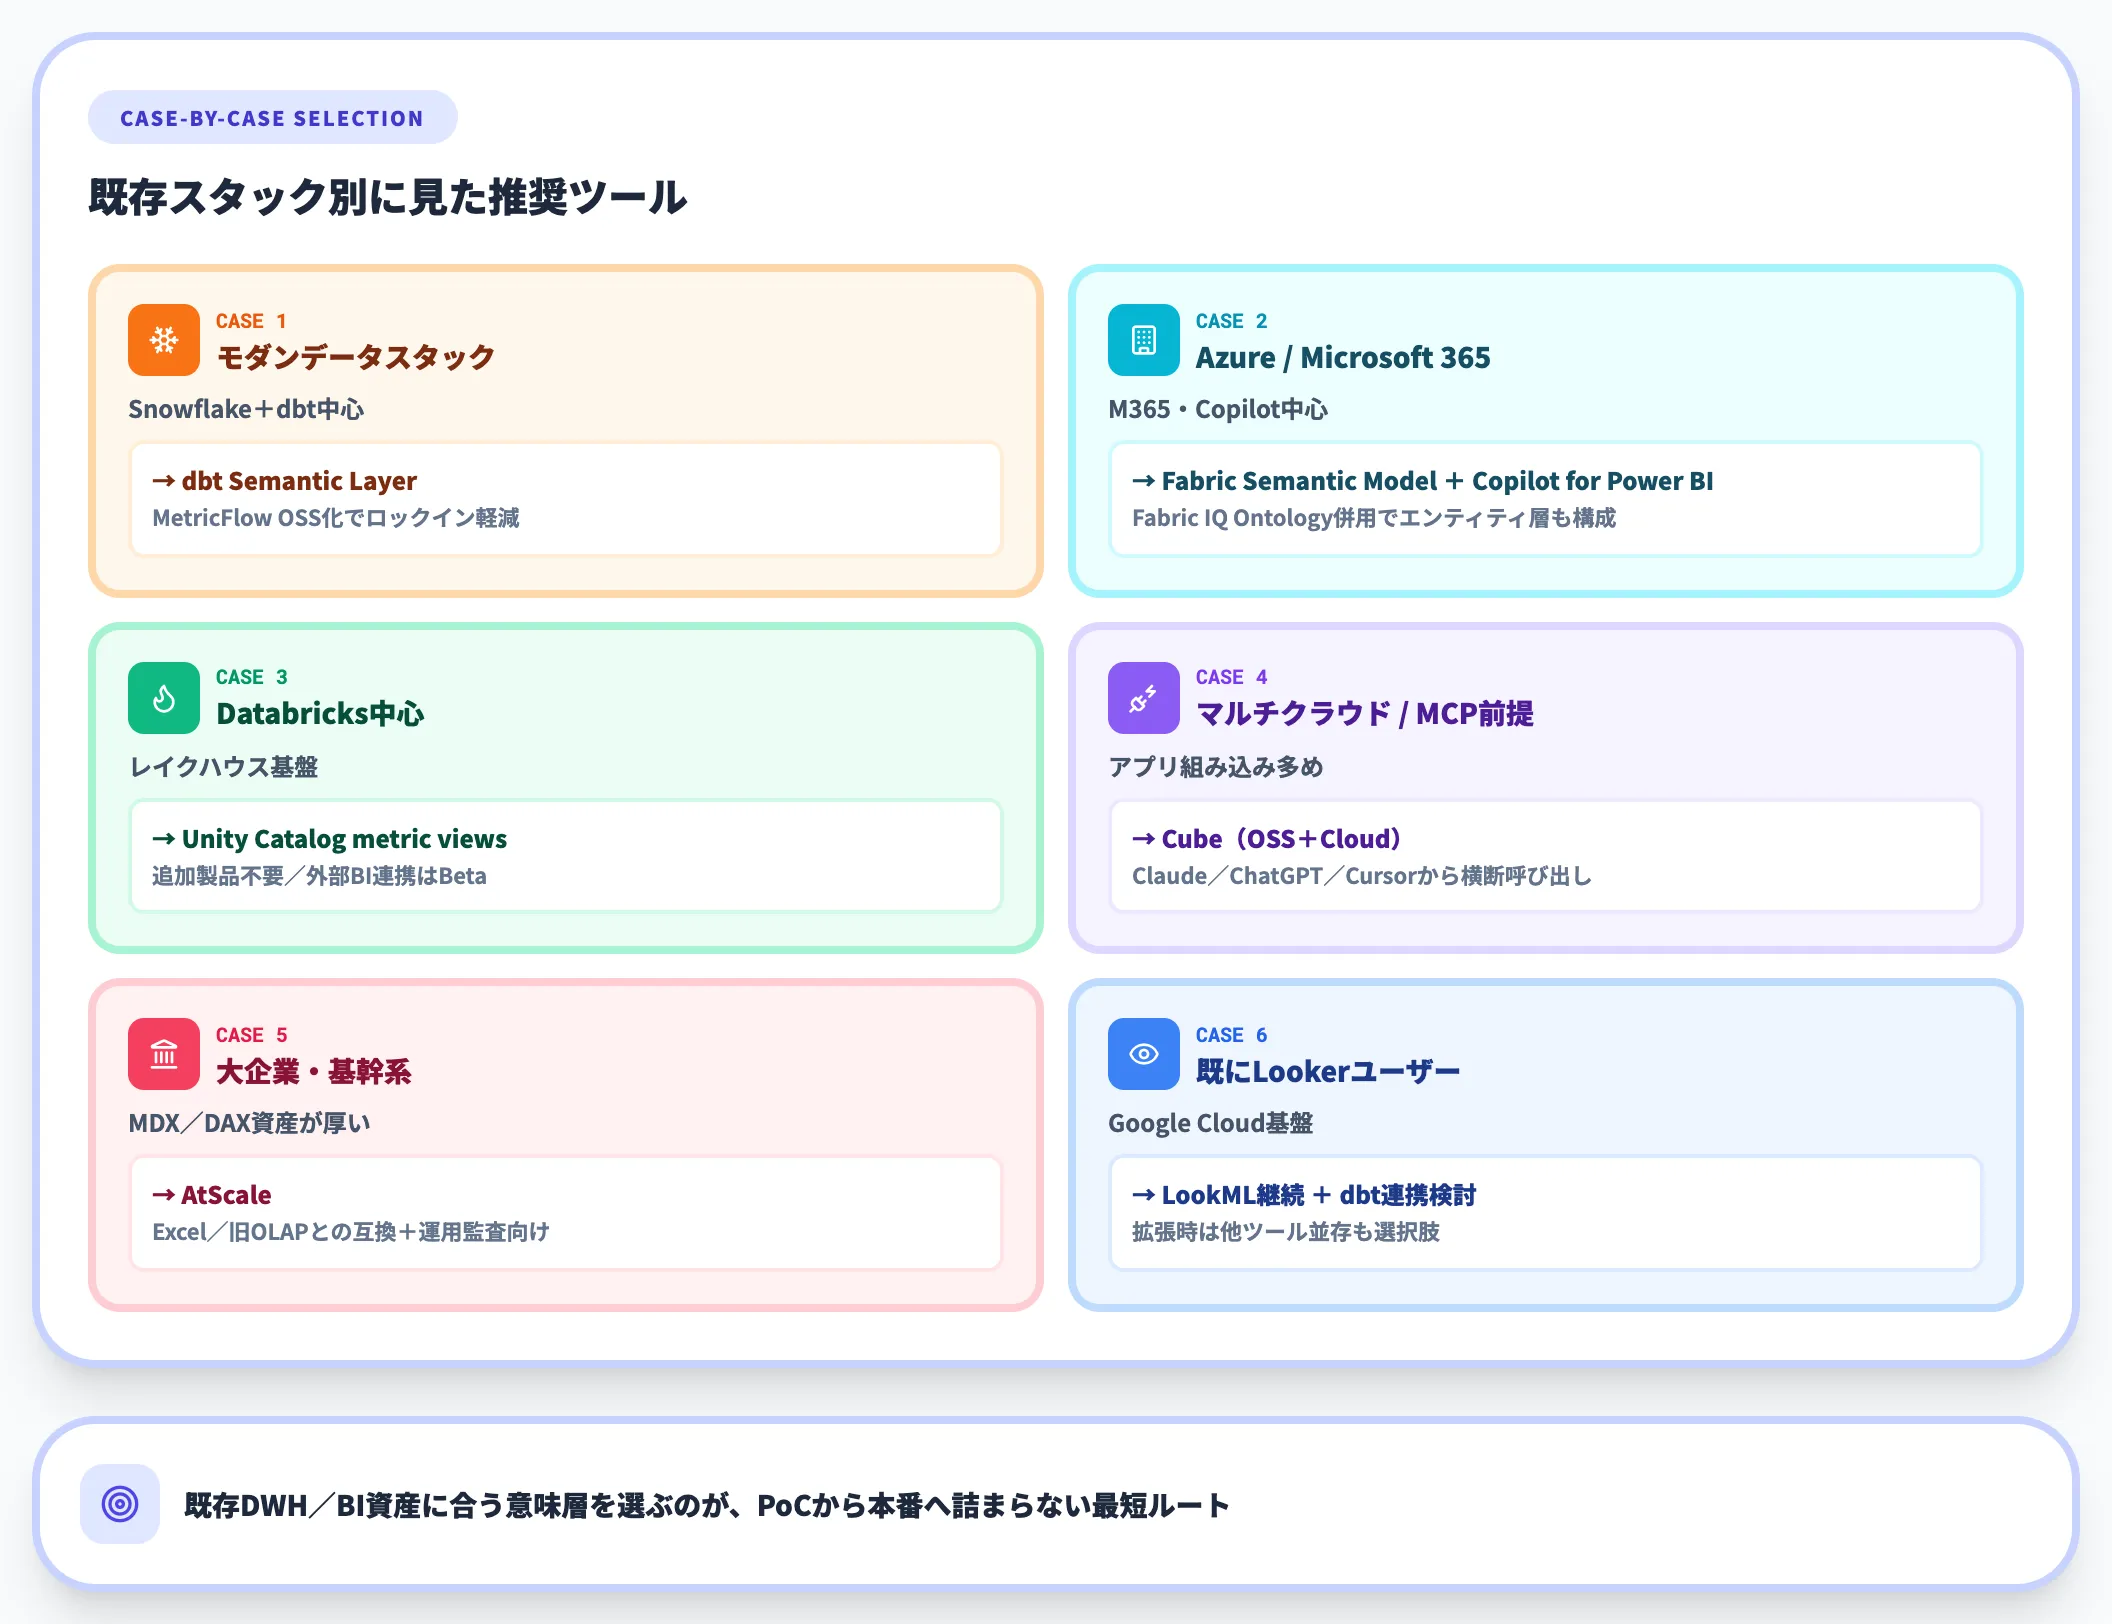Image resolution: width=2112 pixels, height=1624 pixels.
Task: Toggle the CASE 1 orange card selection
Action: click(565, 430)
